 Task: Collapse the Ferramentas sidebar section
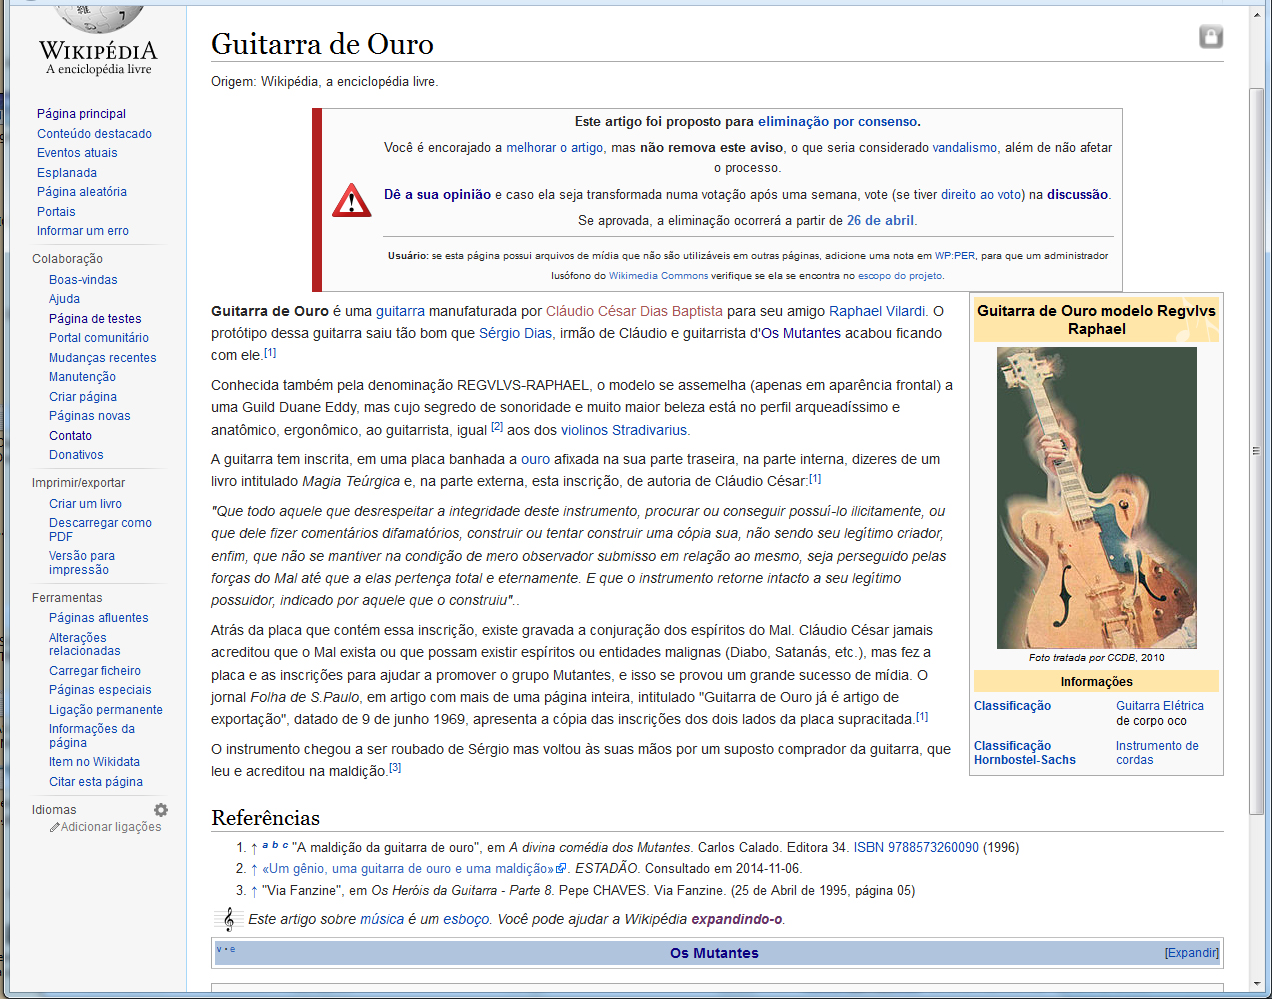67,598
